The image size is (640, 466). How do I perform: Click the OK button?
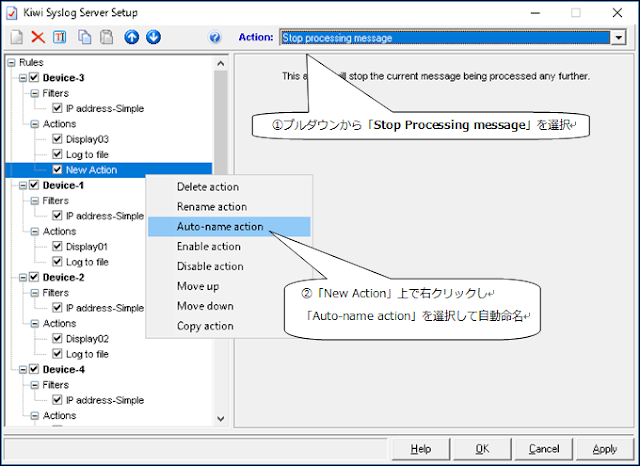[x=482, y=449]
